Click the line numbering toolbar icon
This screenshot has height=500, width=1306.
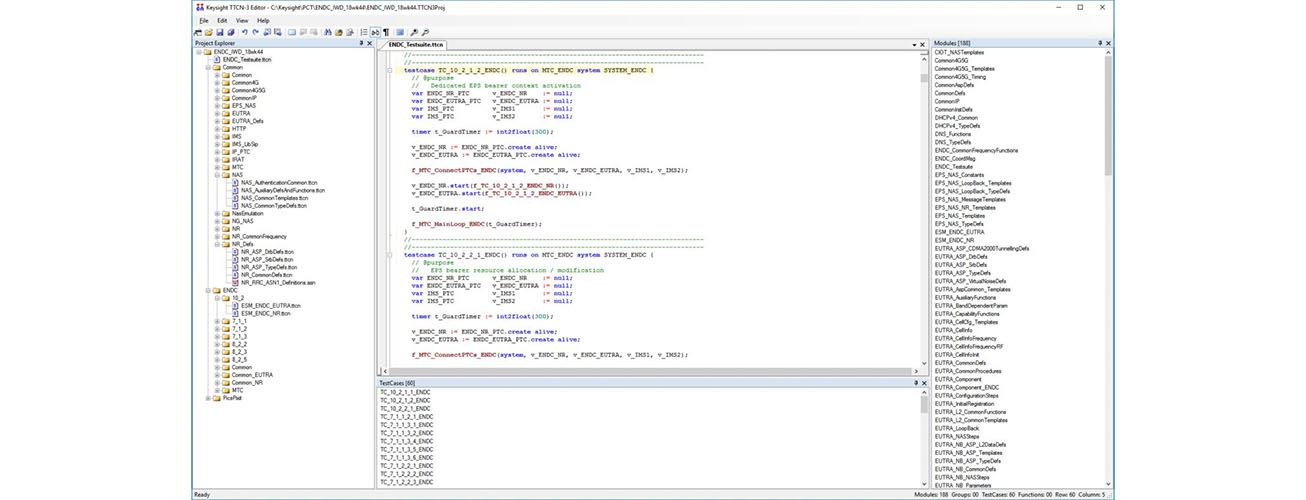point(364,32)
